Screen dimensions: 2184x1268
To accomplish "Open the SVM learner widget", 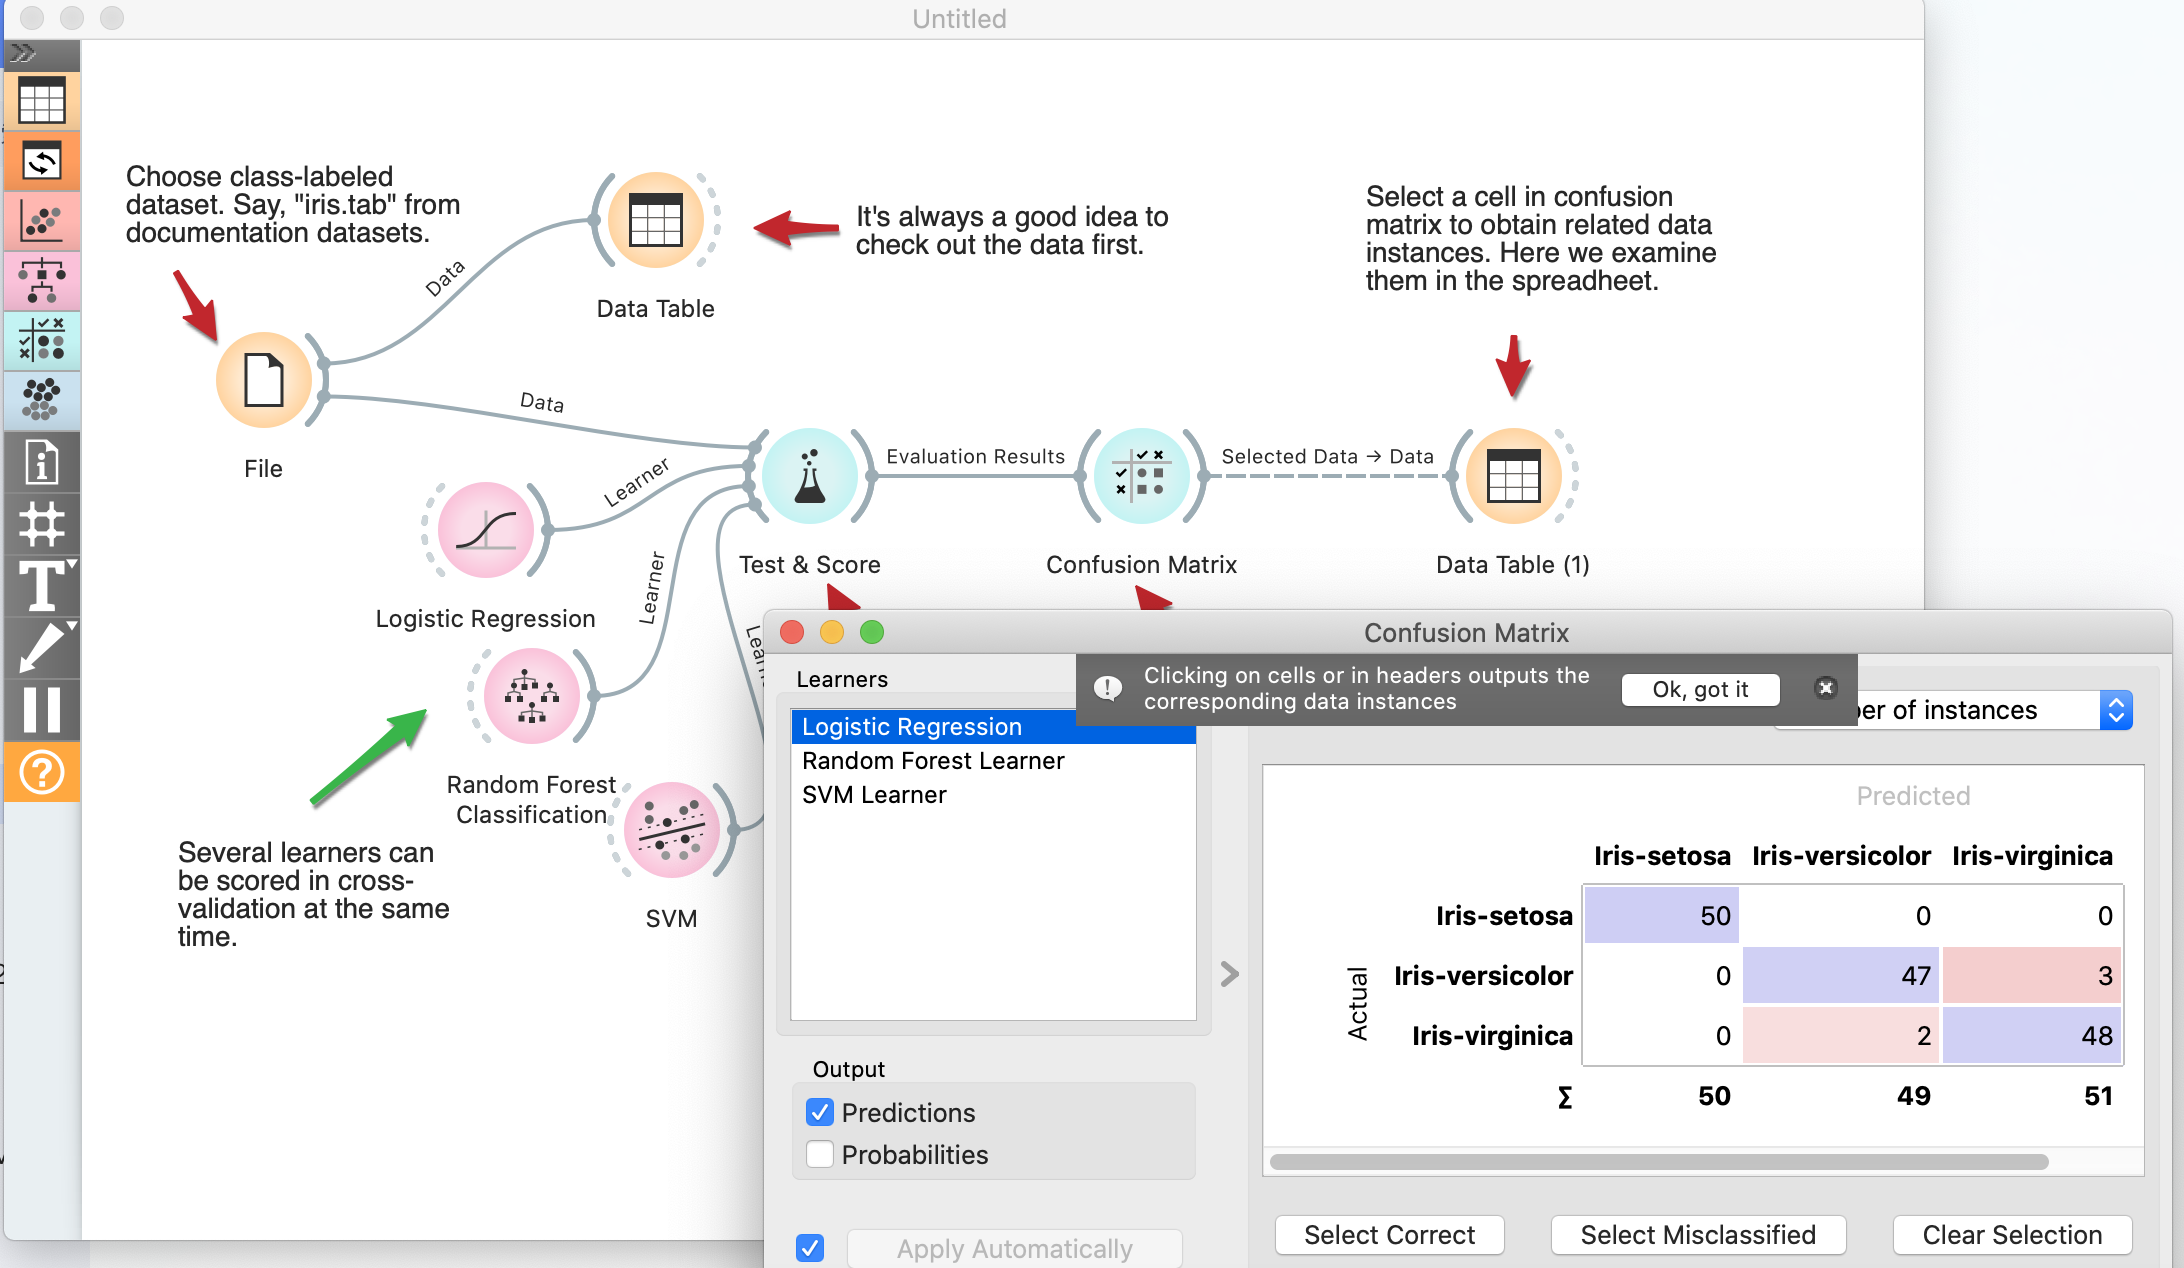I will click(671, 830).
